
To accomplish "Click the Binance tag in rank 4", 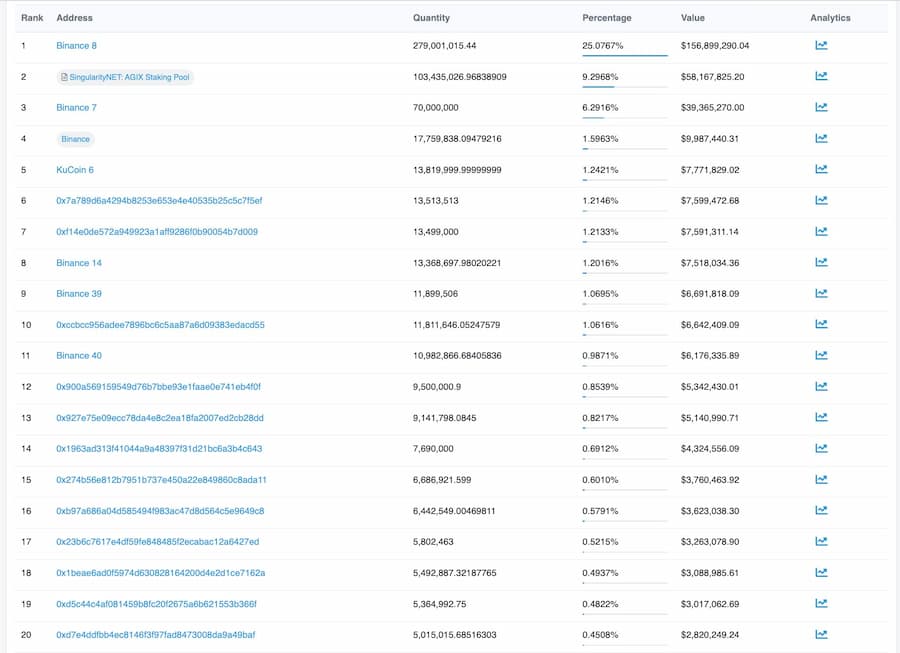I will 75,139.
